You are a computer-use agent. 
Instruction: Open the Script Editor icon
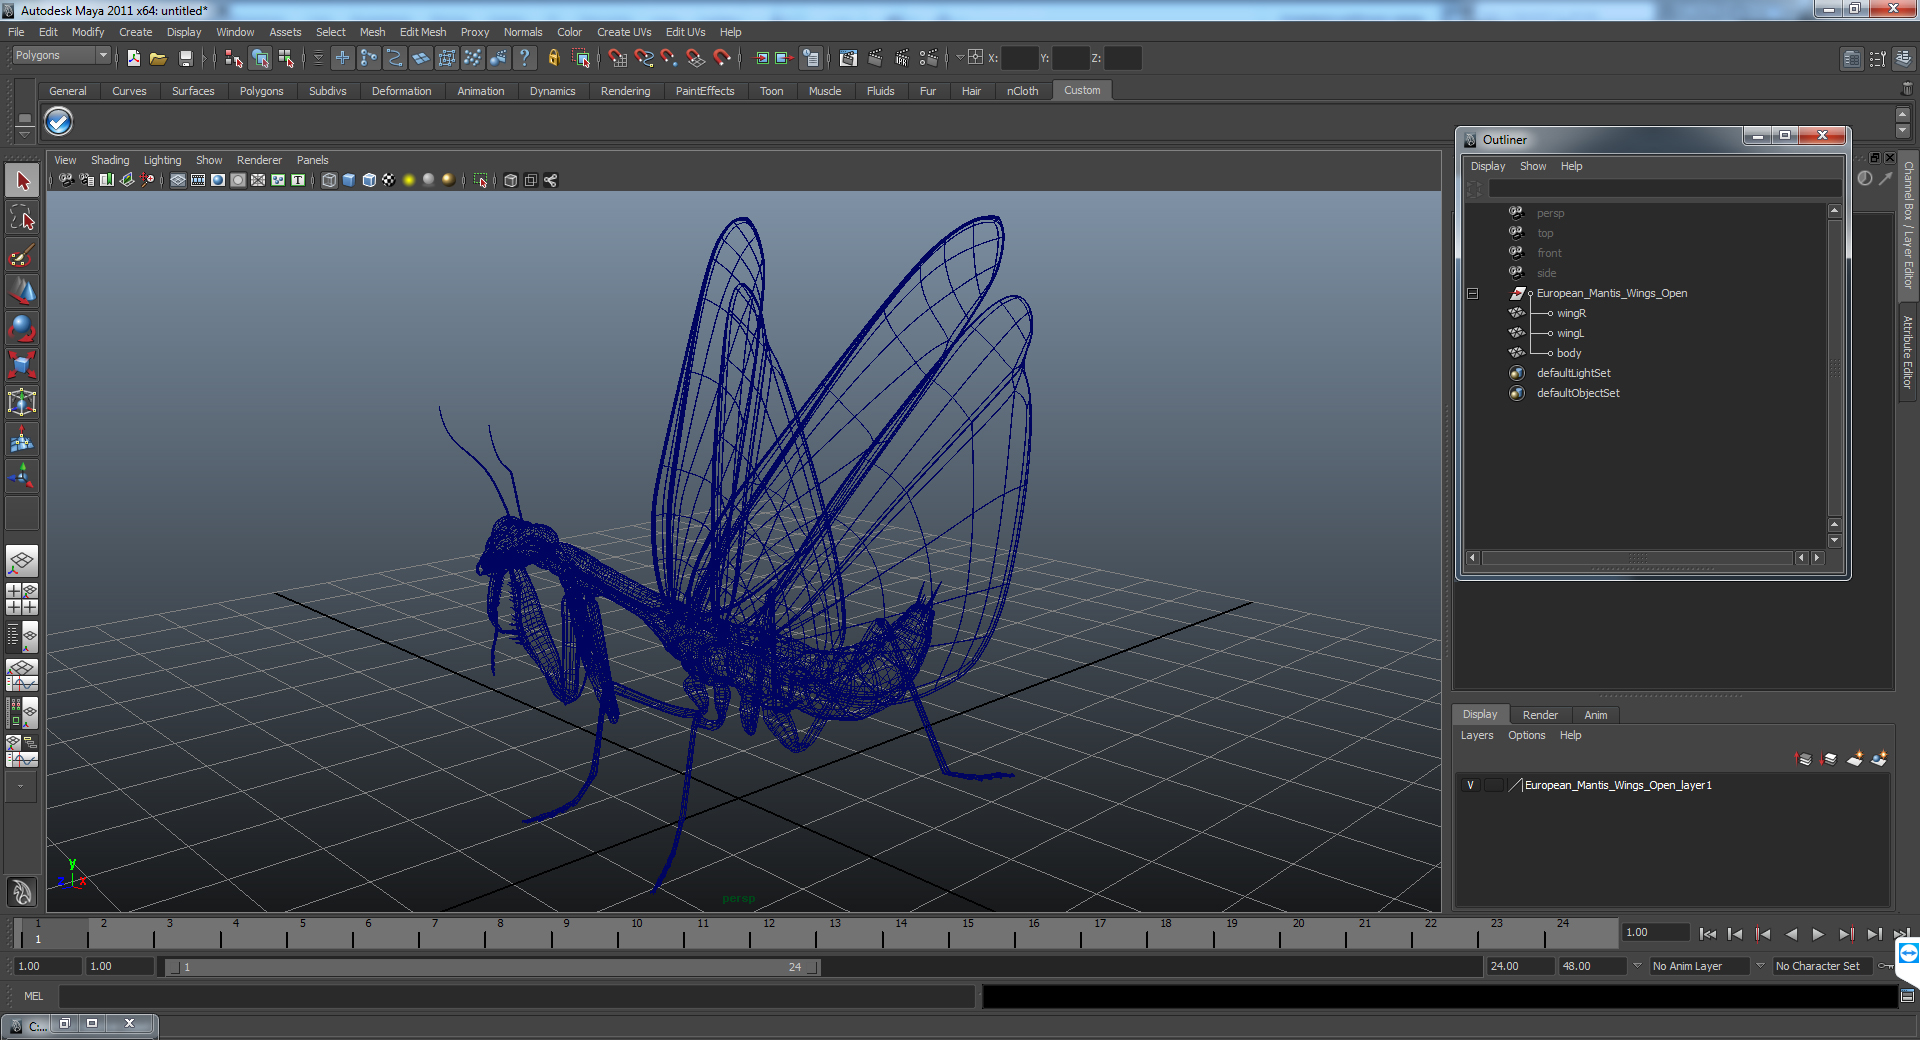[1907, 996]
